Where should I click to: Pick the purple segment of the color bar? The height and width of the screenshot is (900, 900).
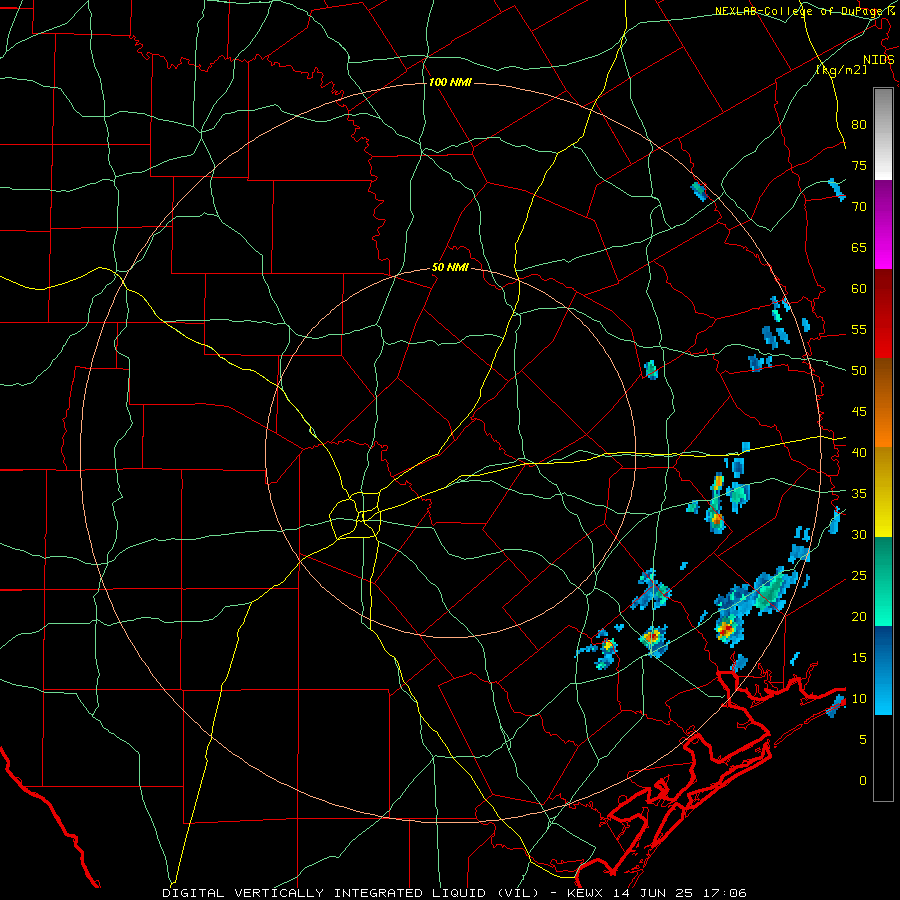883,224
